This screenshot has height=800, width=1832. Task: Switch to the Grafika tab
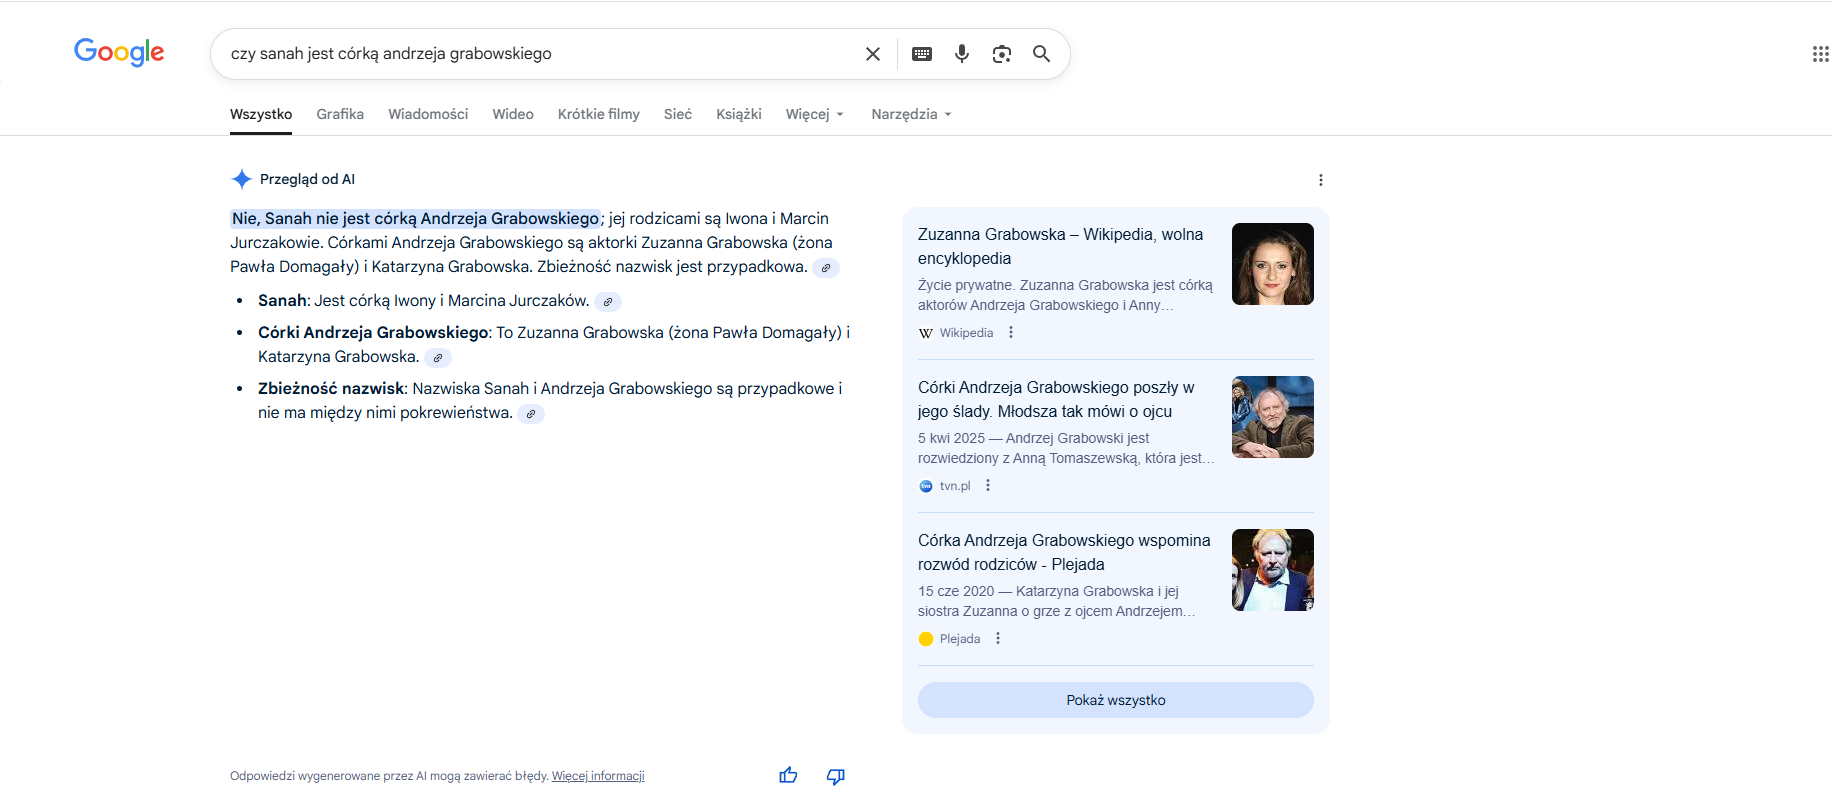340,114
